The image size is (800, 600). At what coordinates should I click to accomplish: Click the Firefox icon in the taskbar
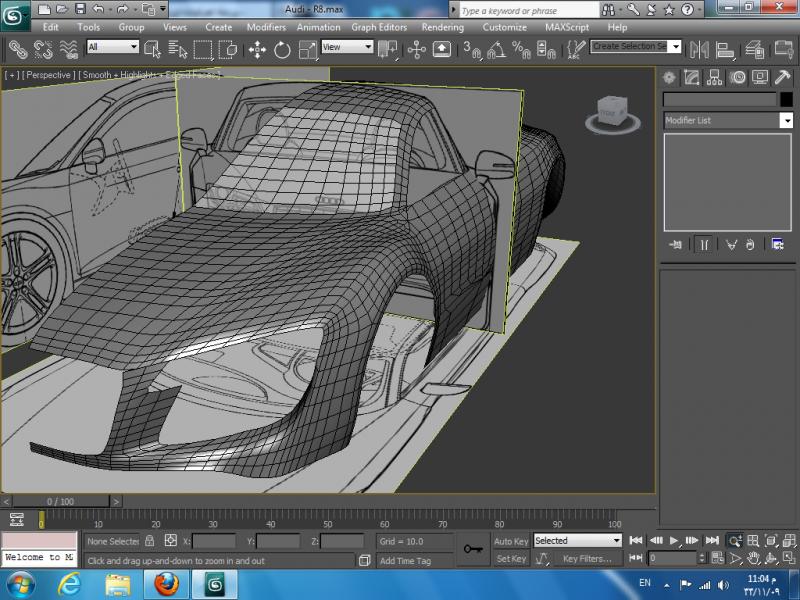[167, 584]
